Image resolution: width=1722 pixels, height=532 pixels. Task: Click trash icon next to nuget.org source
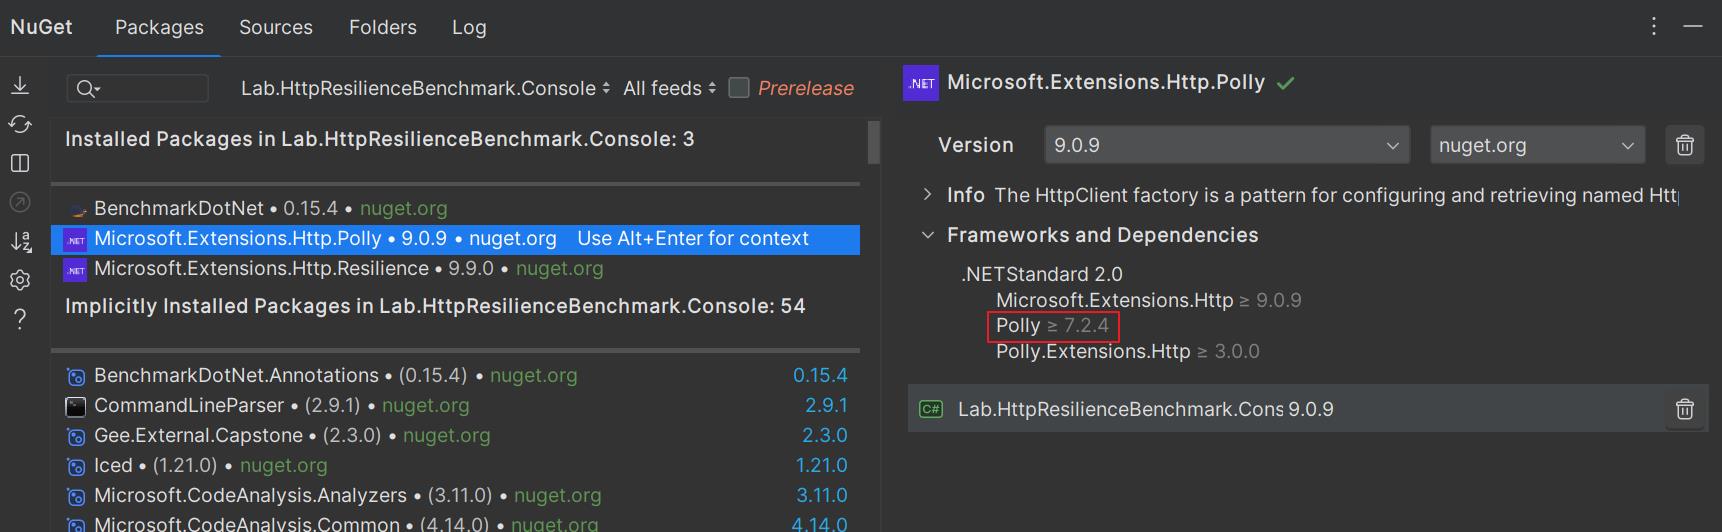pos(1685,145)
